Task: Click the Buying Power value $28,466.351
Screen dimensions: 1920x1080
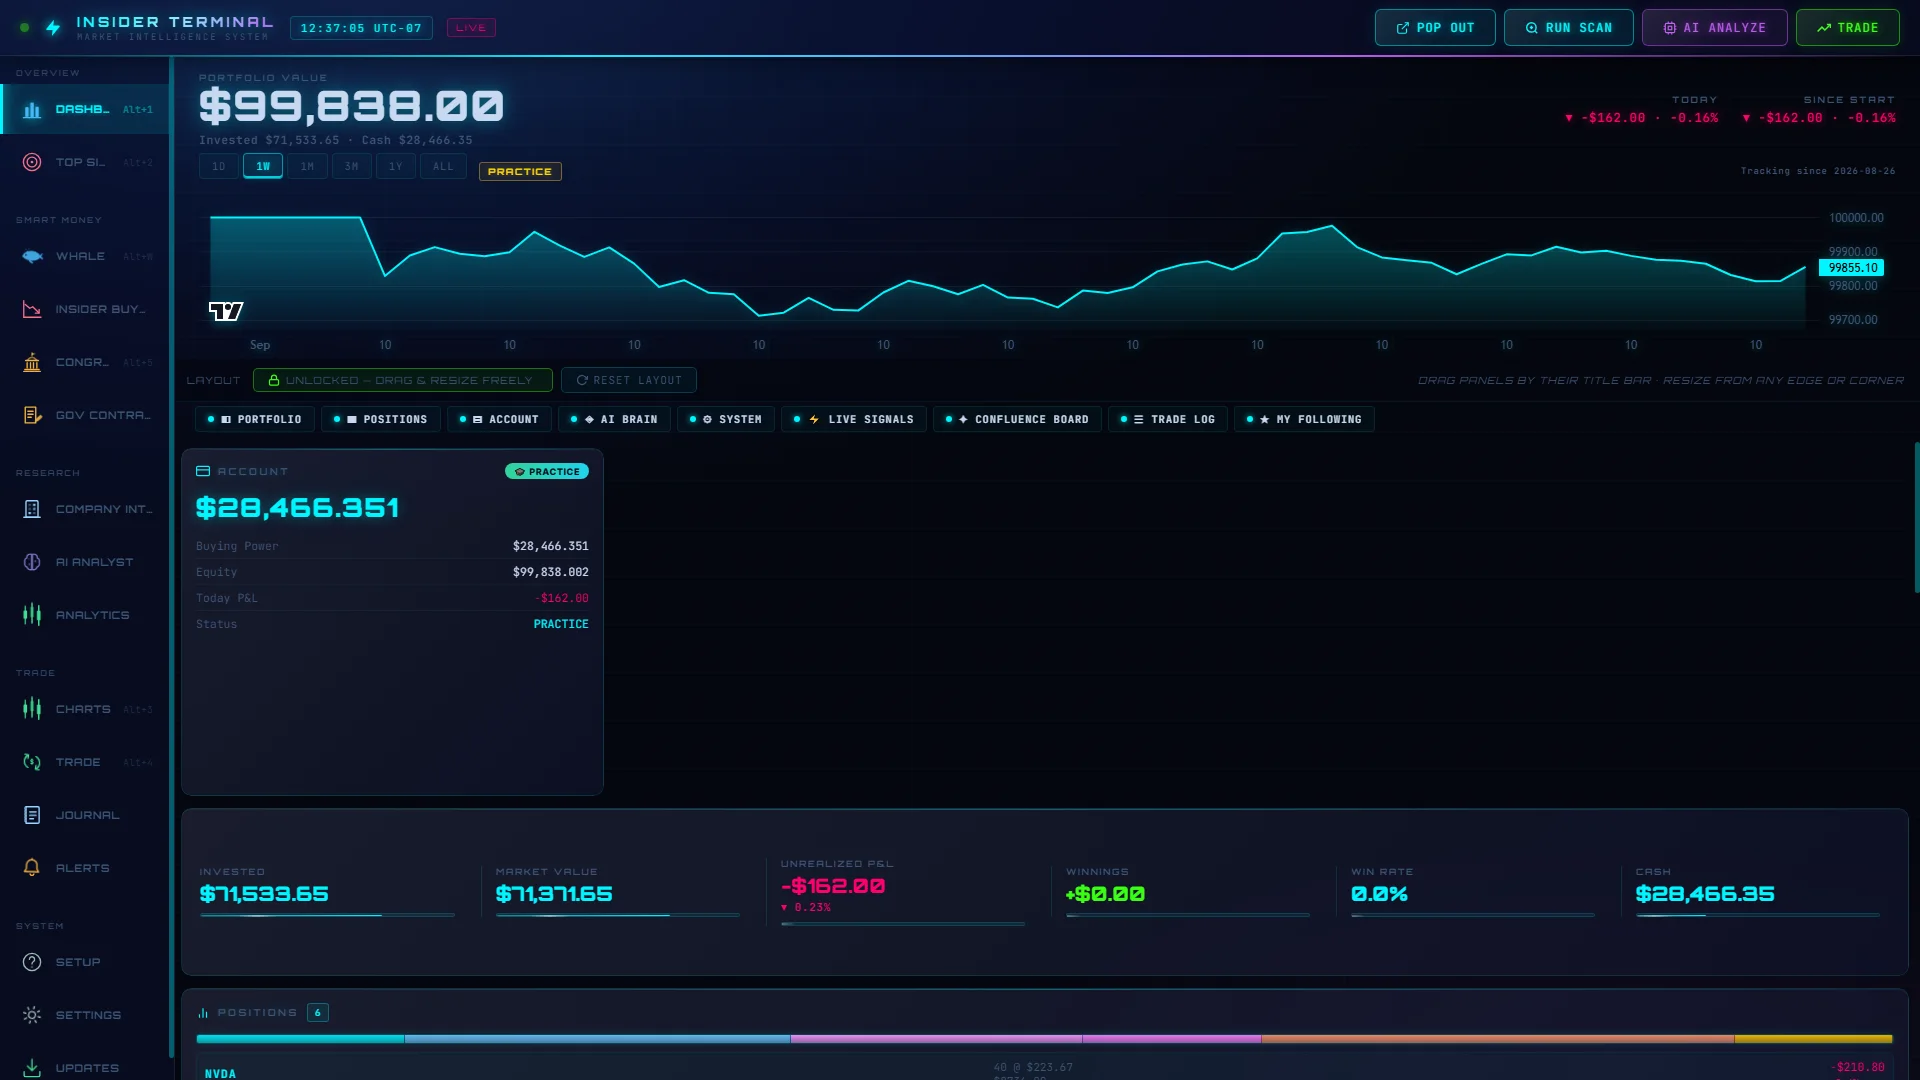Action: point(551,546)
